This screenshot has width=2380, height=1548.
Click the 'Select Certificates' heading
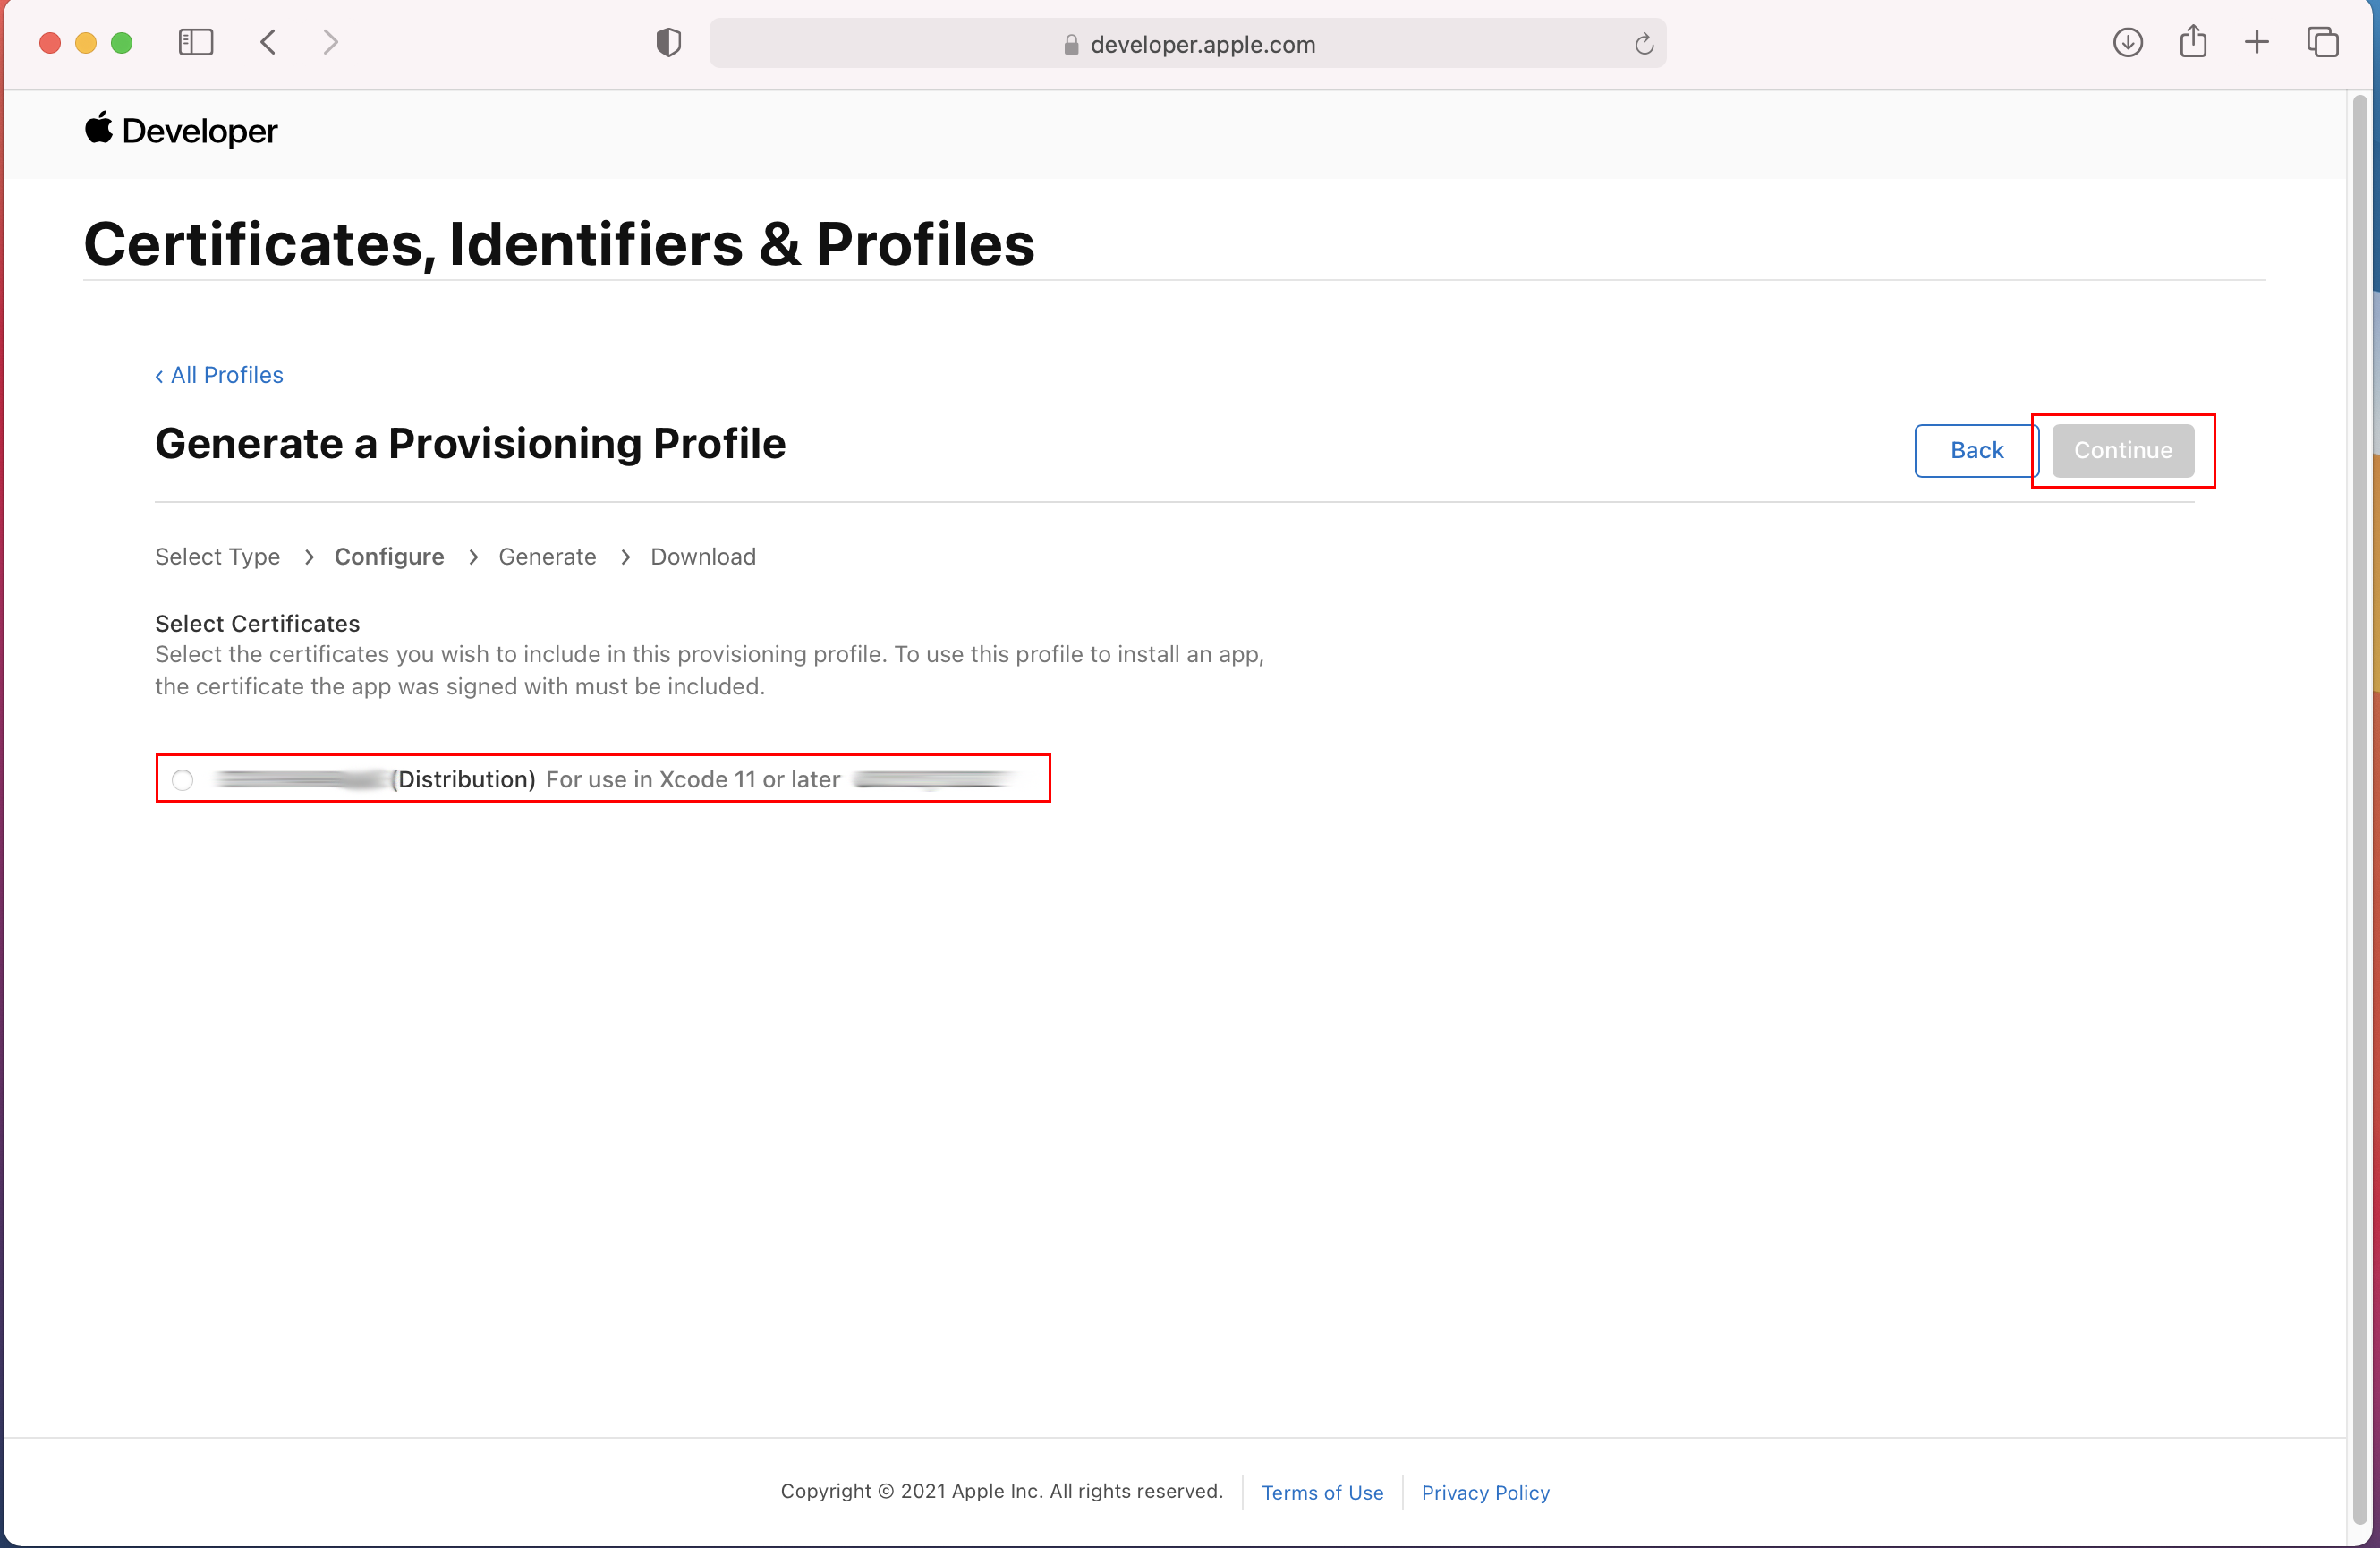point(257,623)
